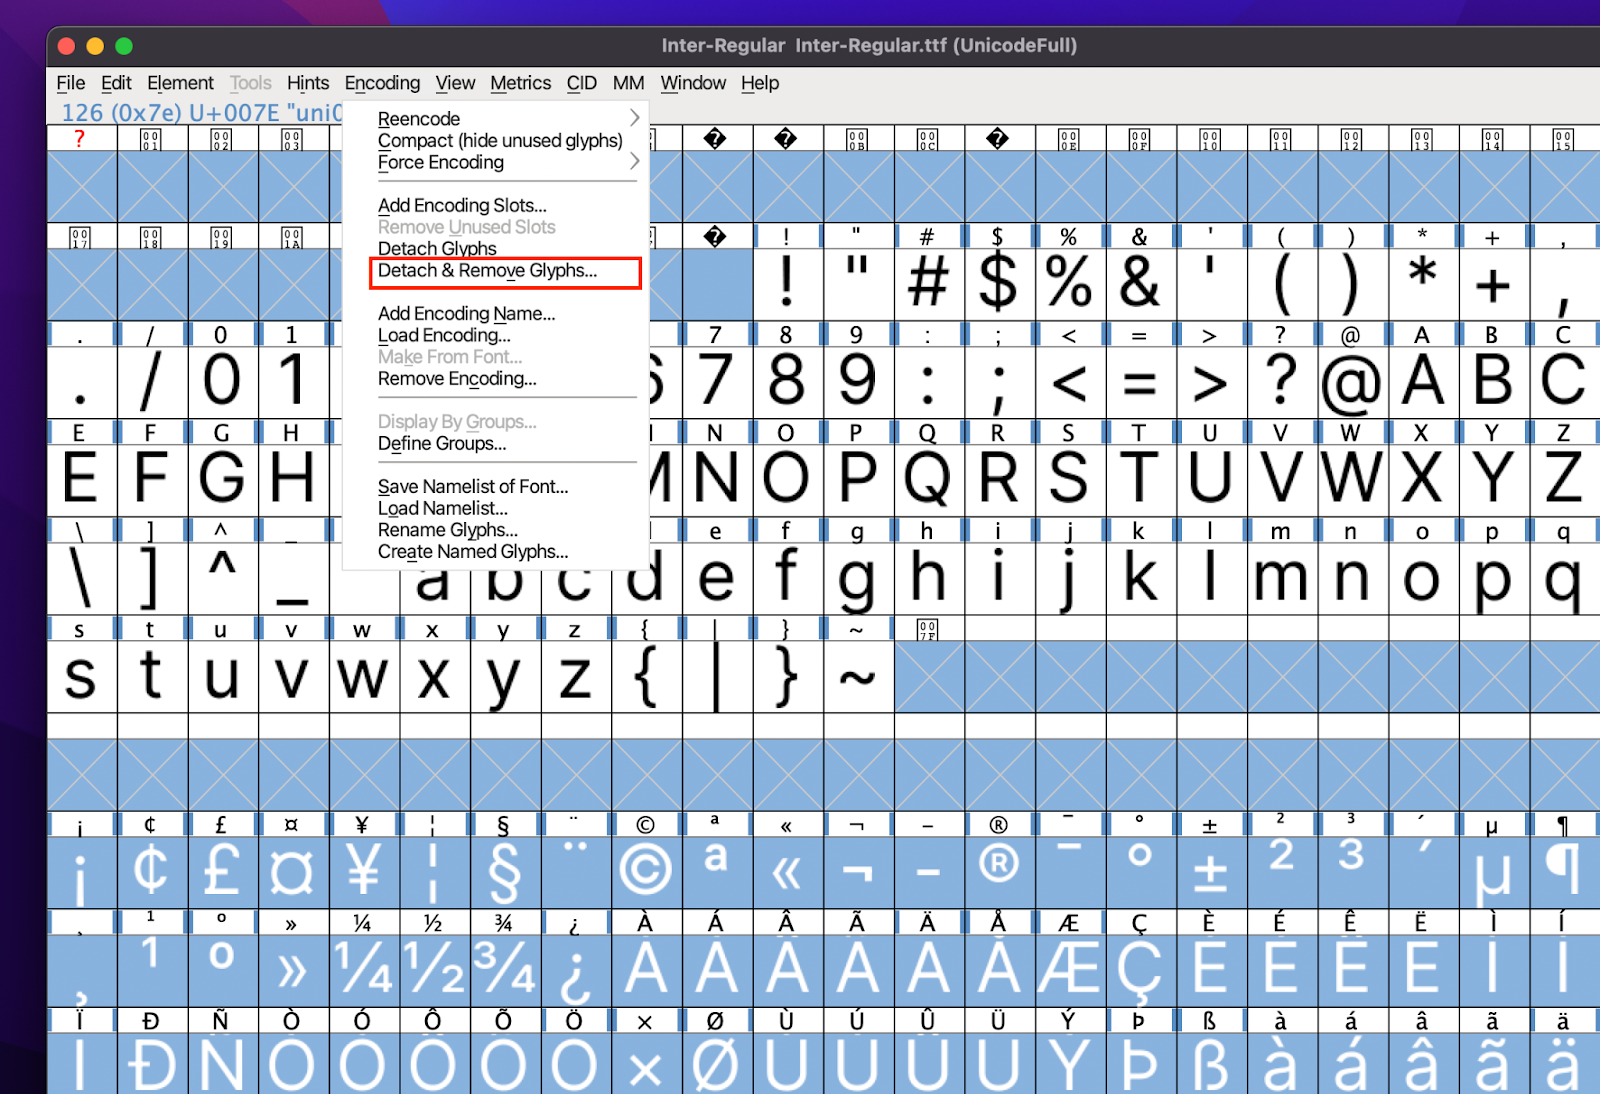Click "Load Namelist..."
1600x1094 pixels.
tap(442, 508)
